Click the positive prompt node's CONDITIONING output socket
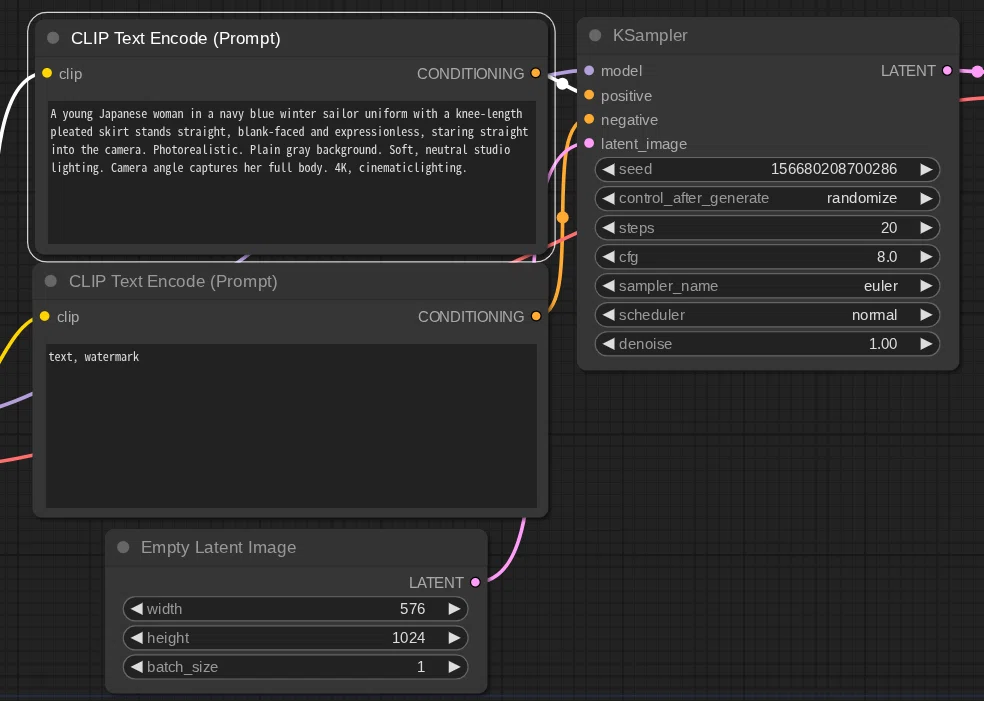Viewport: 984px width, 701px height. pos(535,73)
